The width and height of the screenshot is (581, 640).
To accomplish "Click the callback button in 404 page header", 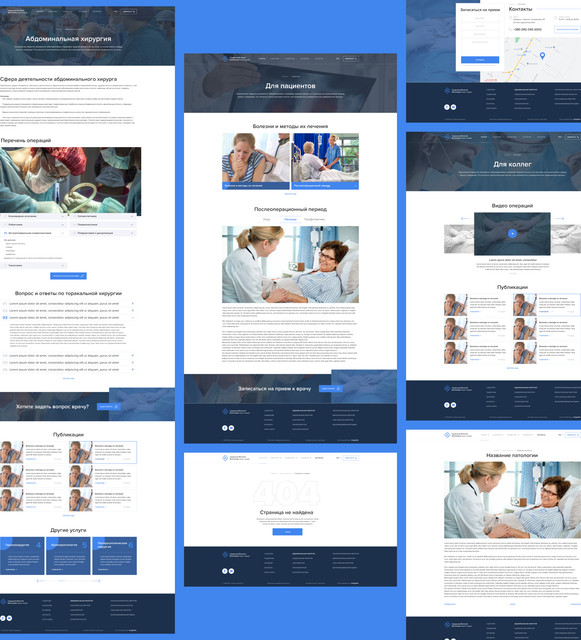I will click(x=350, y=458).
